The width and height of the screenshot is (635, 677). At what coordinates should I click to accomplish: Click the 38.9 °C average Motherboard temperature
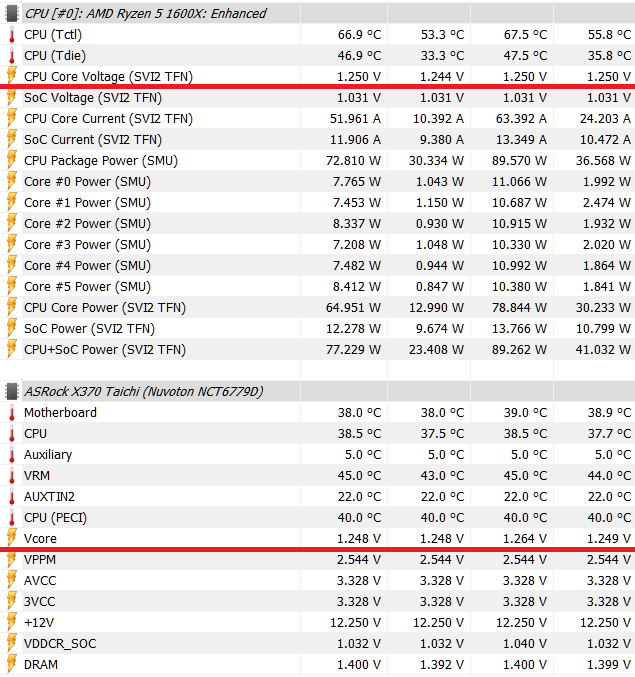[x=609, y=413]
